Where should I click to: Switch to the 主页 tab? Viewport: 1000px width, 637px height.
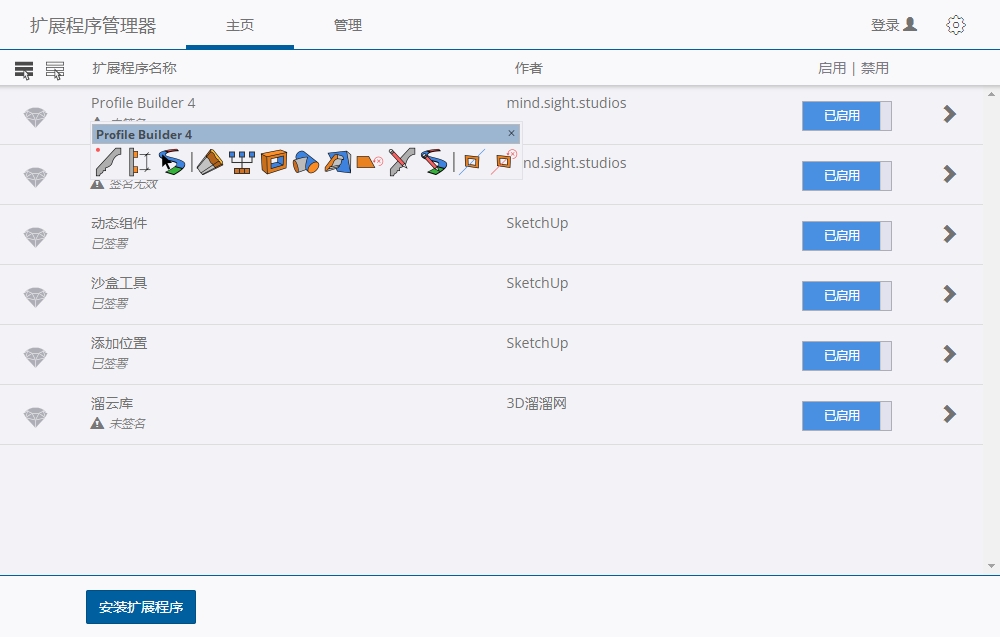tap(240, 25)
